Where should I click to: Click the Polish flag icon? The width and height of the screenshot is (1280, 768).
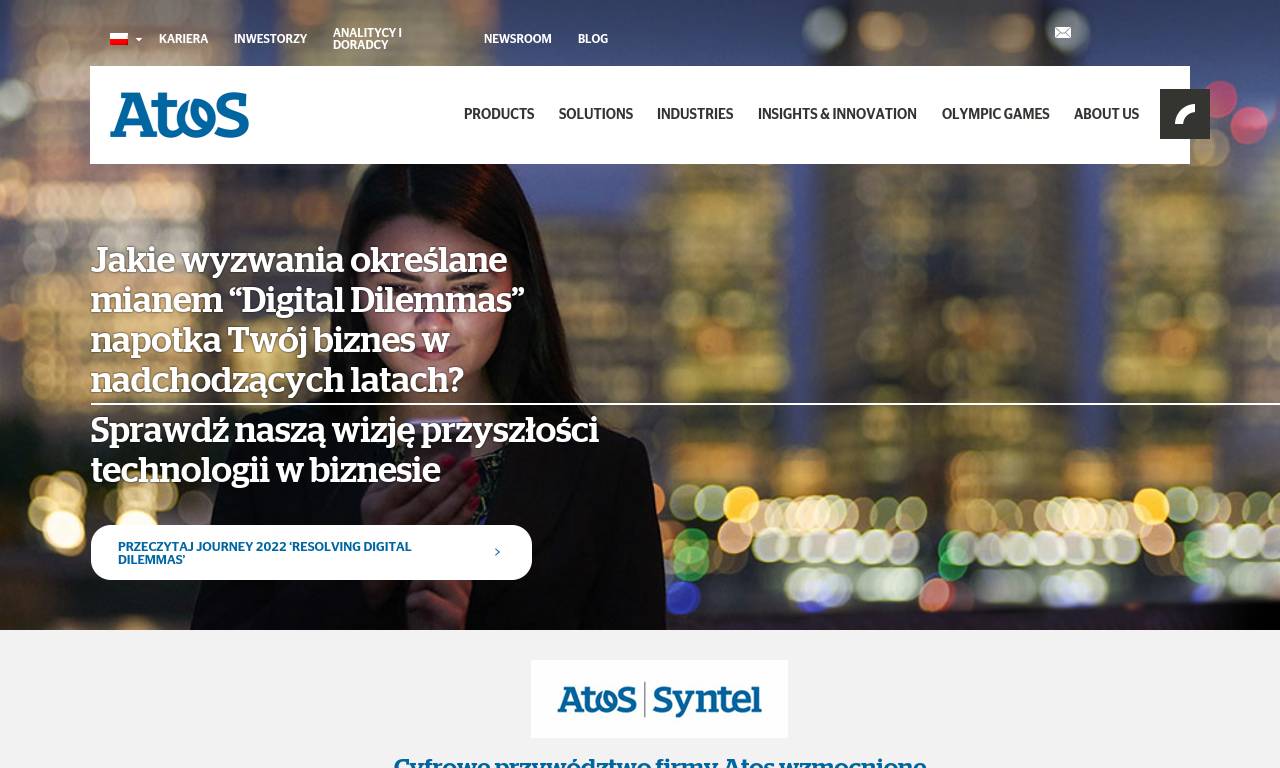point(119,39)
